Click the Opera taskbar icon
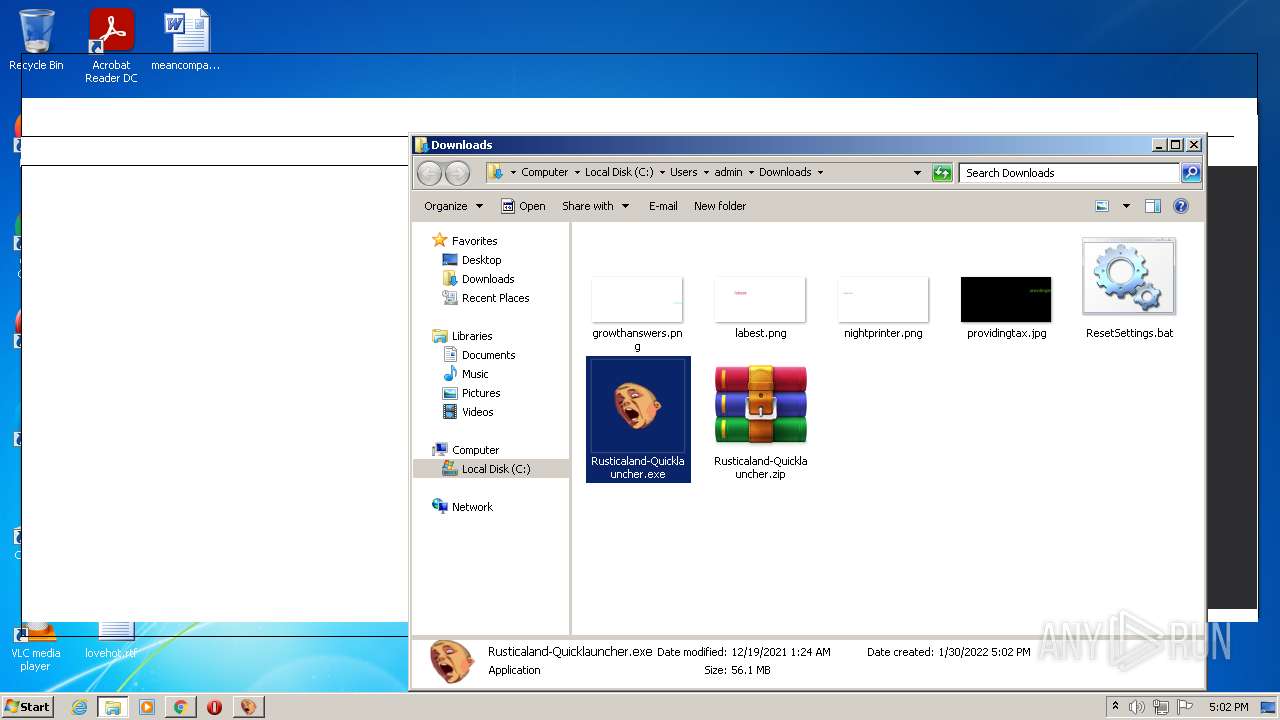 (214, 707)
